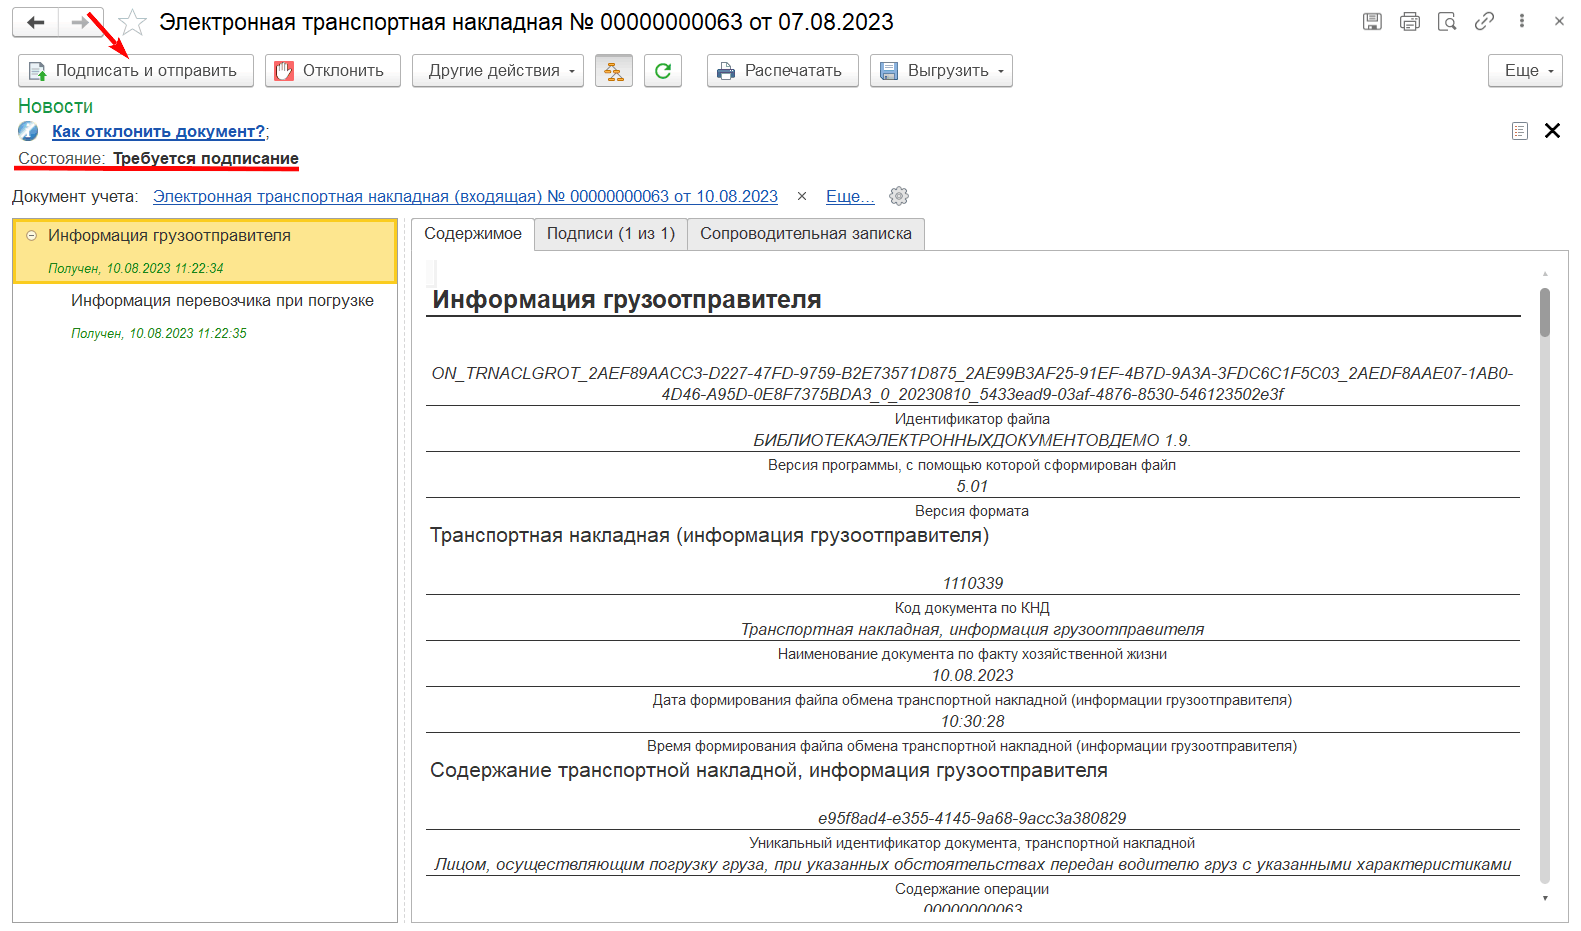Open settings gear next to Еще link
Image resolution: width=1581 pixels, height=931 pixels.
tap(899, 196)
